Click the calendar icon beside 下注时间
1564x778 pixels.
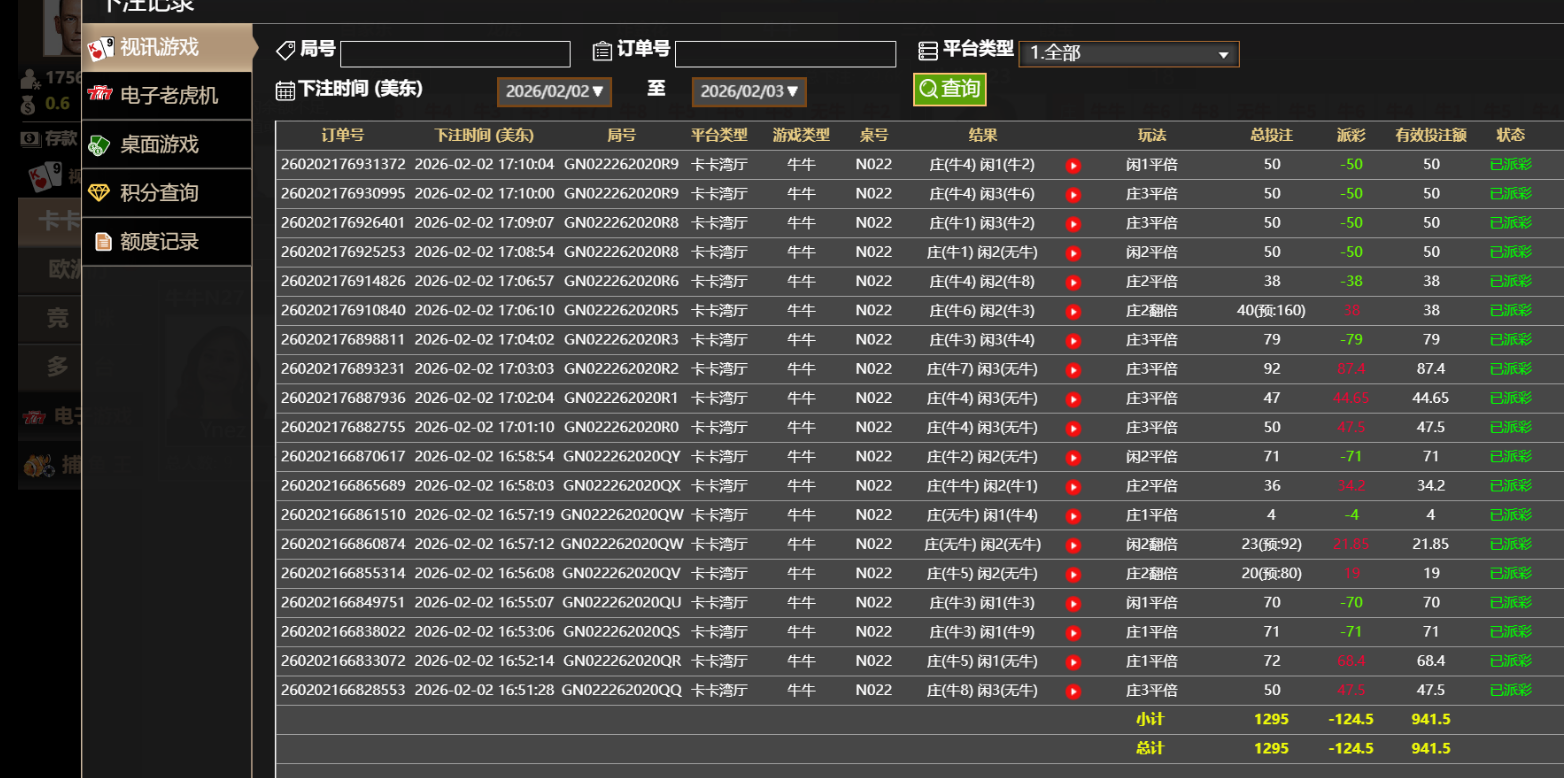coord(285,91)
